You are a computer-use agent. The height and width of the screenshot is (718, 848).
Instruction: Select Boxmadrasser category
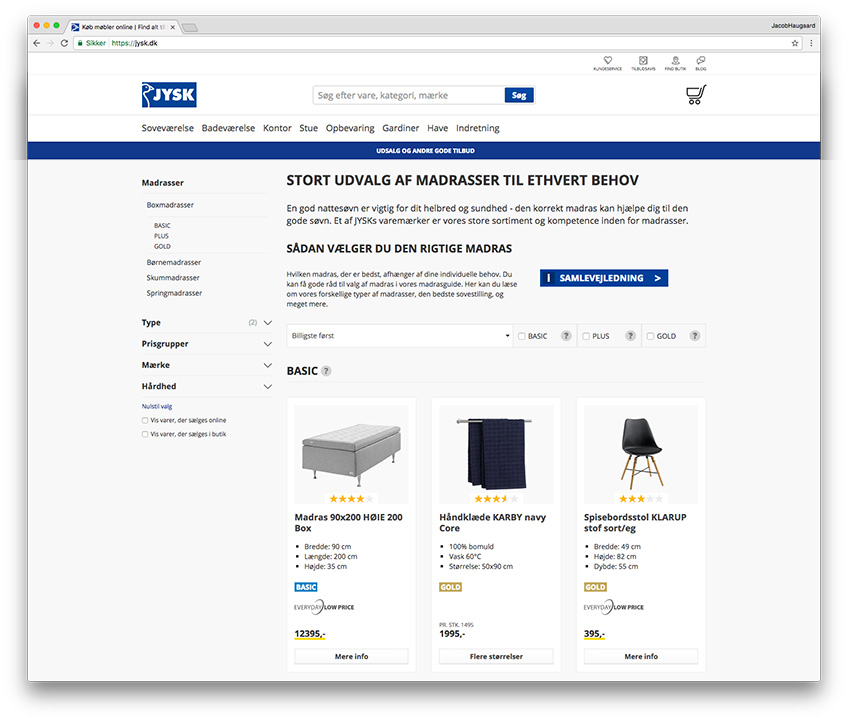[x=170, y=205]
